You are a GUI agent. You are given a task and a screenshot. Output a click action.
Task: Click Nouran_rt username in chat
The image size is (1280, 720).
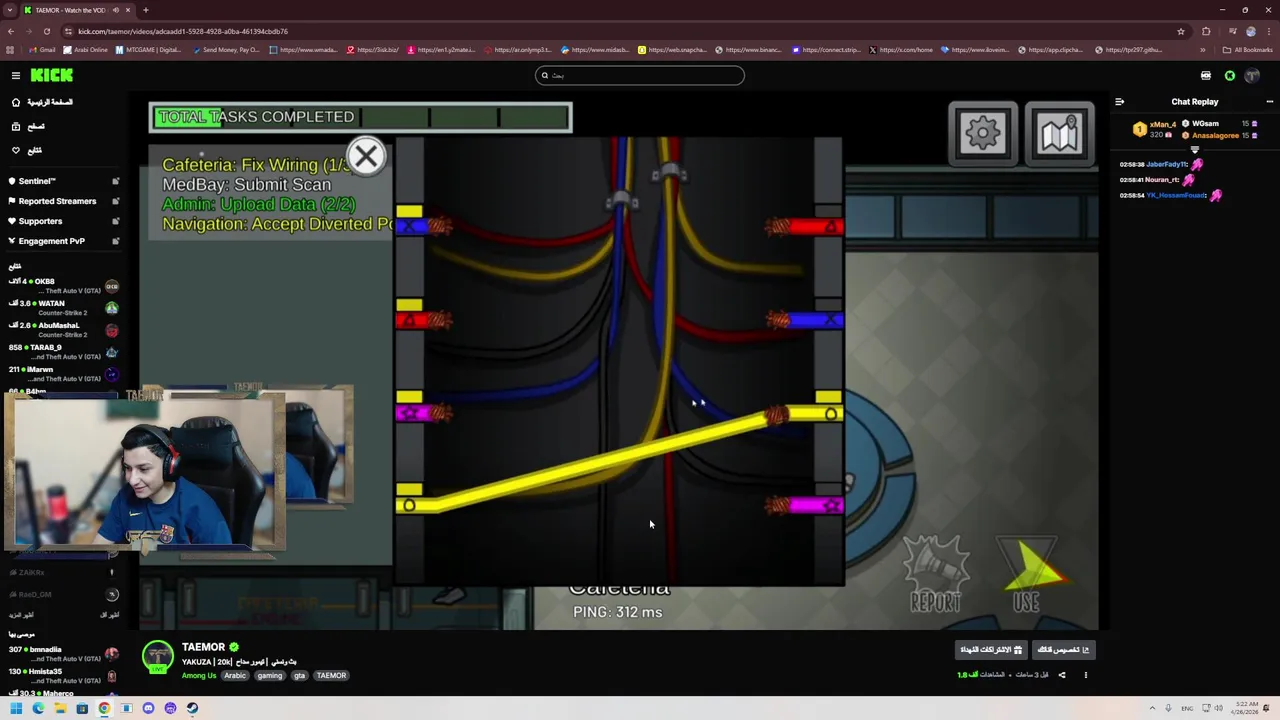click(x=1162, y=180)
